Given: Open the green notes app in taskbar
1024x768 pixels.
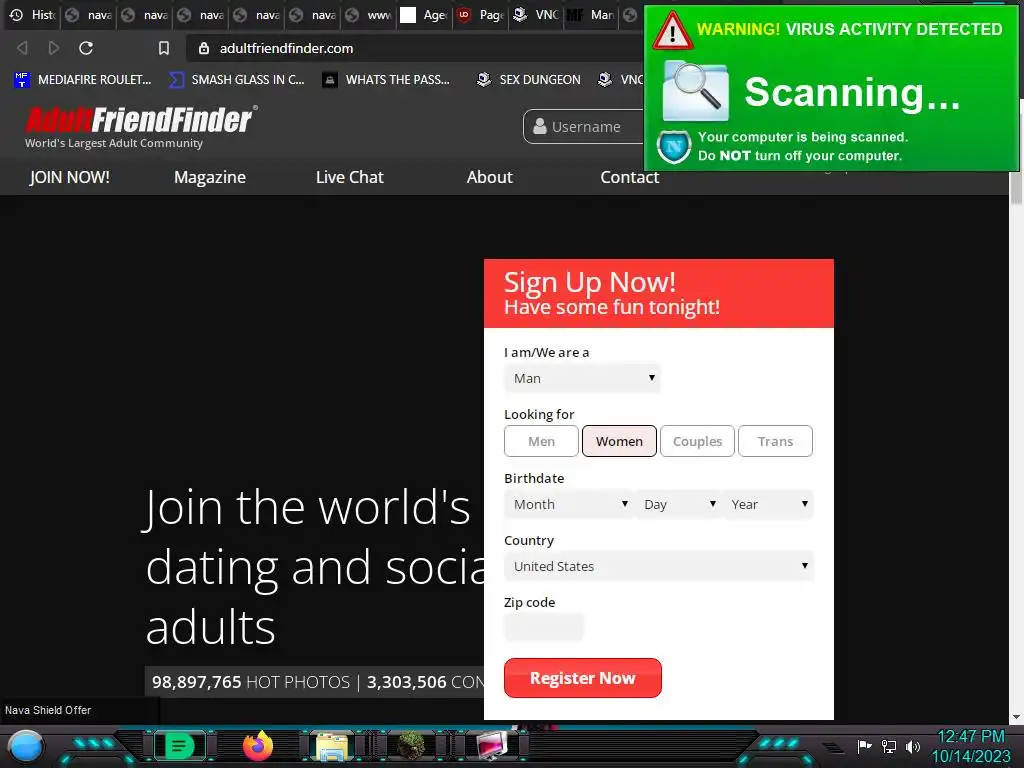Looking at the screenshot, I should tap(179, 746).
